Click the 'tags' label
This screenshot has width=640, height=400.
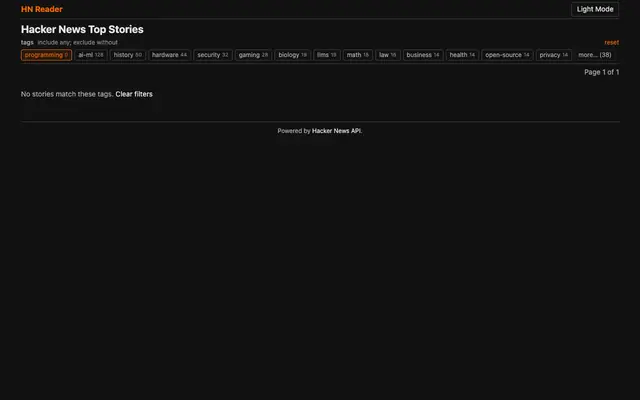[27, 42]
